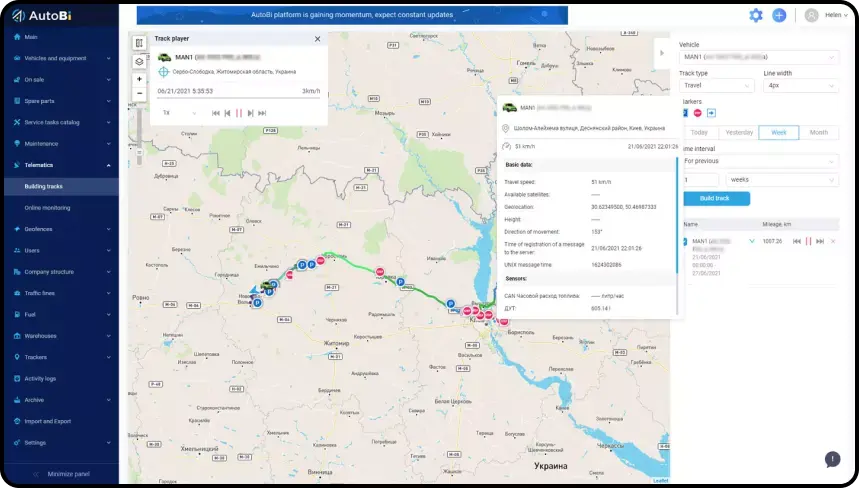This screenshot has width=859, height=488.
Task: Open the Users section icon
Action: coord(16,250)
